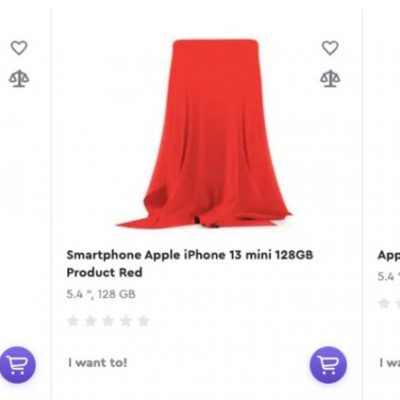Add iPhone 13 mini to favorites heart
This screenshot has height=400, width=400.
tap(330, 48)
